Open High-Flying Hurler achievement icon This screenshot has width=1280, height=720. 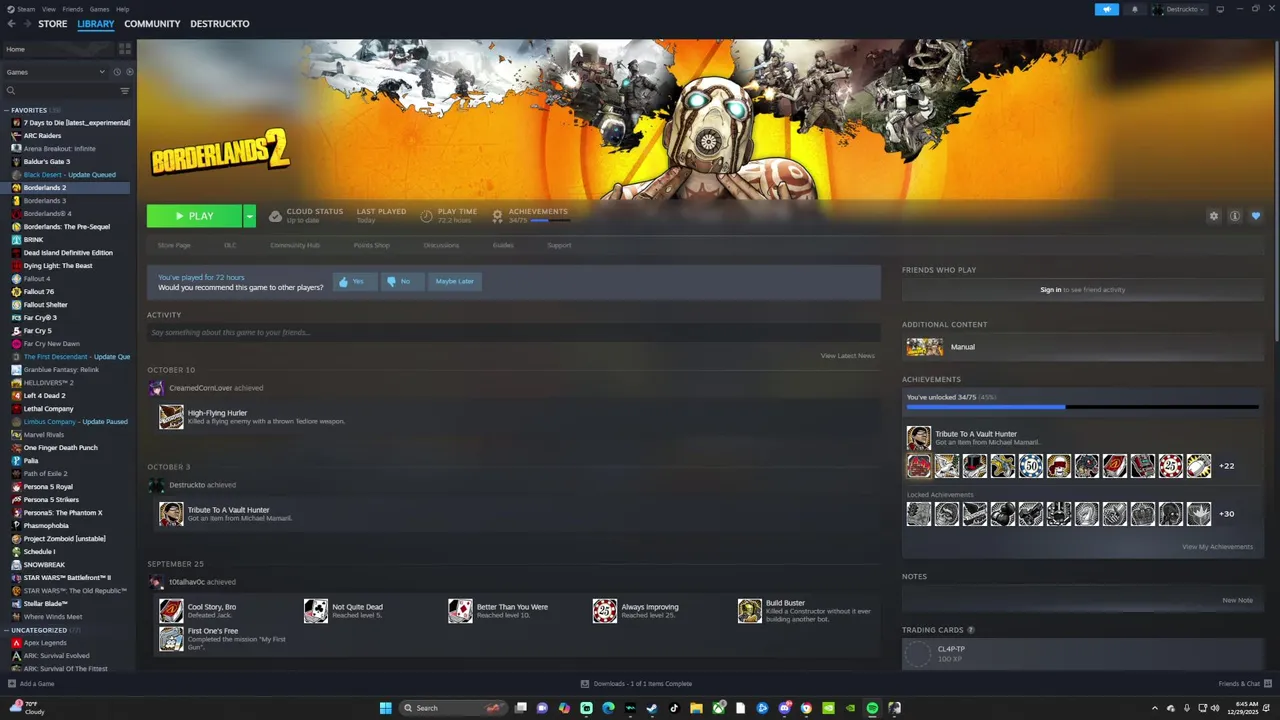point(171,417)
